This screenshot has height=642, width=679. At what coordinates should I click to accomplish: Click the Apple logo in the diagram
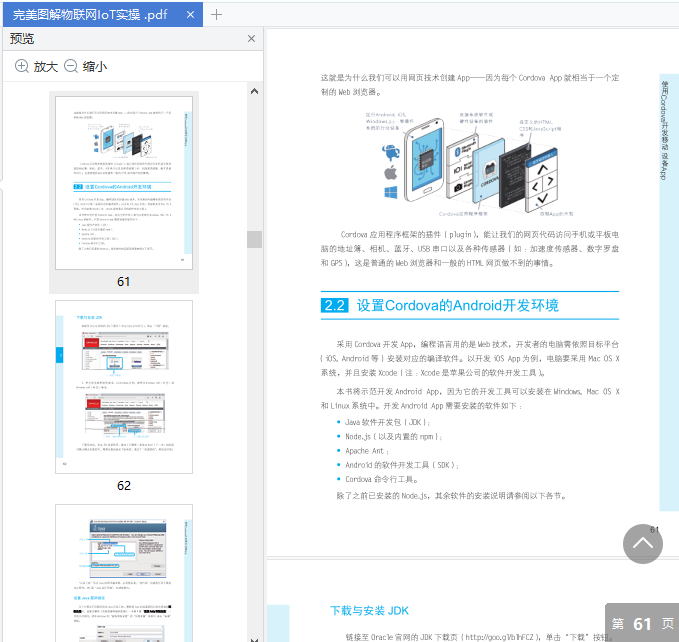391,172
